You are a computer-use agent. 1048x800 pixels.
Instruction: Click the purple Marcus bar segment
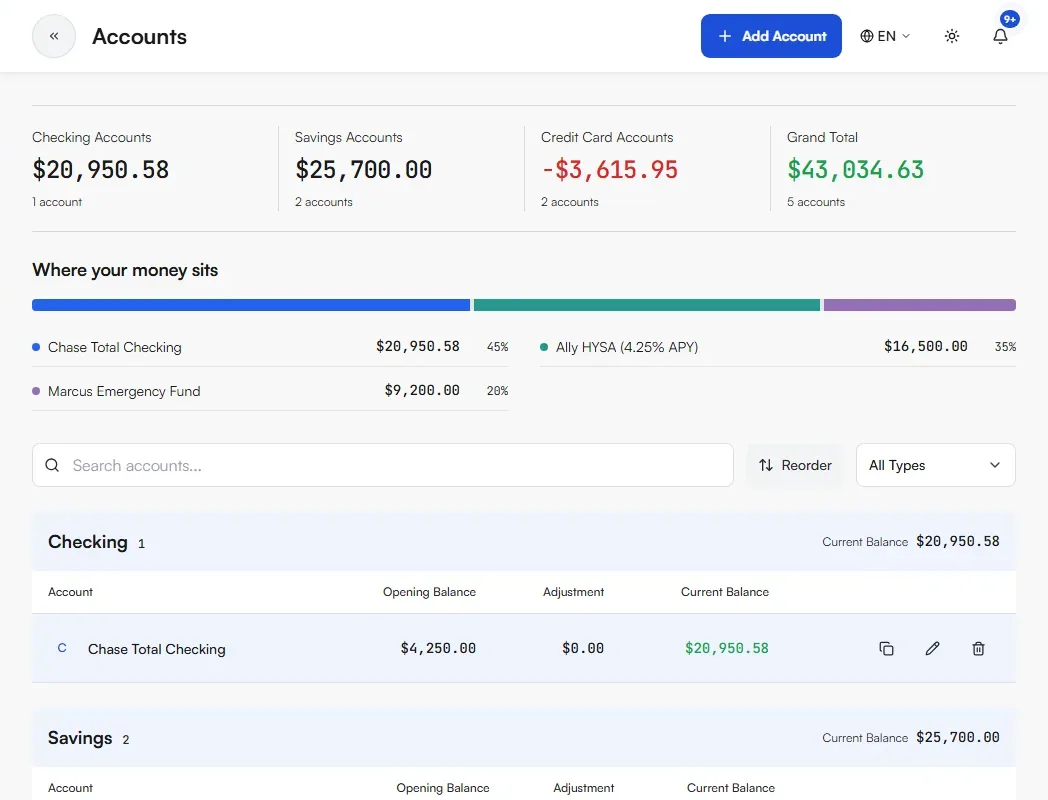pos(920,305)
